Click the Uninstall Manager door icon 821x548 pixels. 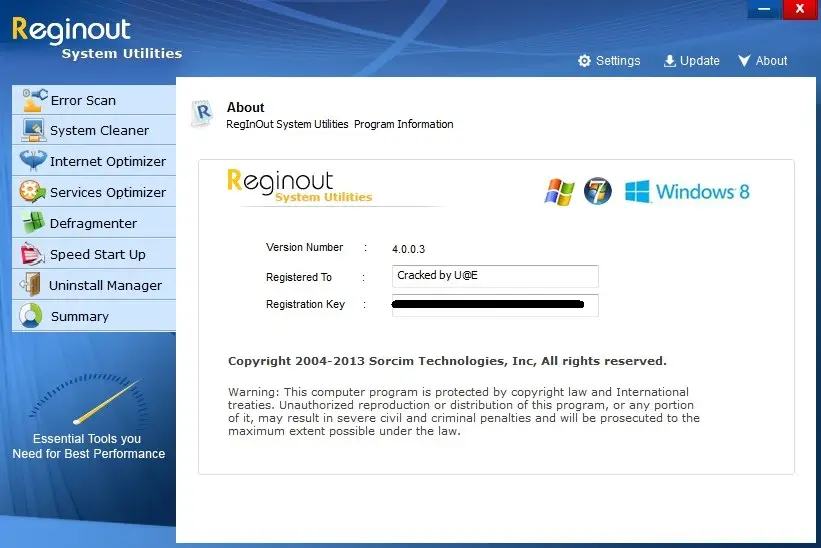pos(31,285)
